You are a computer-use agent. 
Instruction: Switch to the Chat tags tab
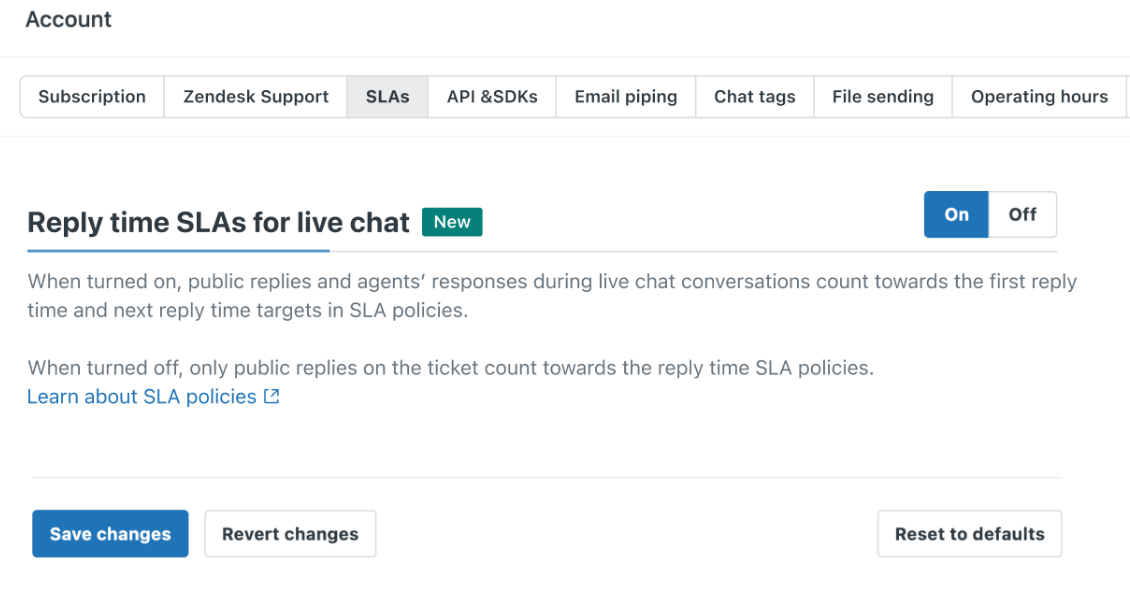[754, 96]
